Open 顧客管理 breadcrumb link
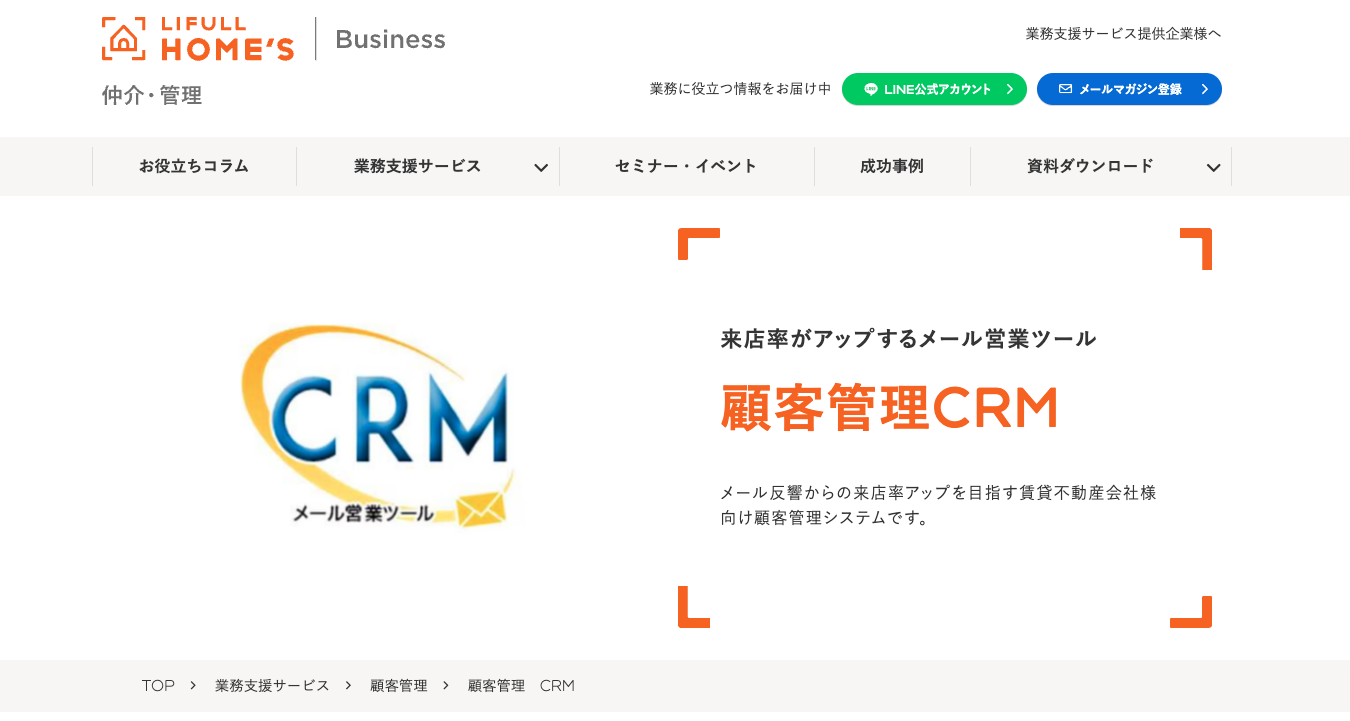The image size is (1350, 721). click(398, 685)
